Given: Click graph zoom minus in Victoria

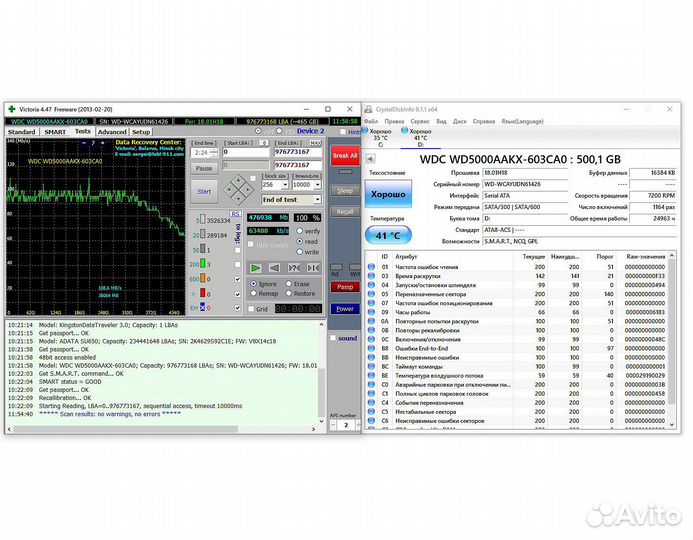Looking at the screenshot, I should tap(84, 143).
